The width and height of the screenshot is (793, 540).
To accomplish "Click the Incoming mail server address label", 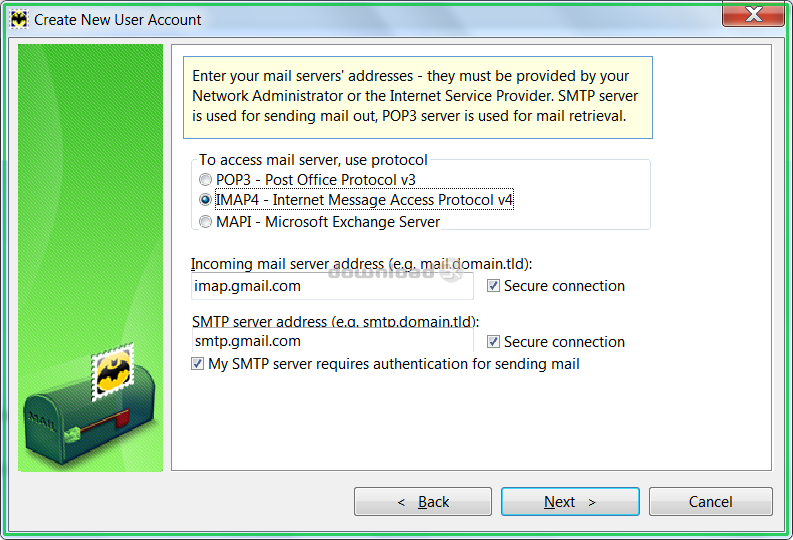I will pyautogui.click(x=361, y=265).
